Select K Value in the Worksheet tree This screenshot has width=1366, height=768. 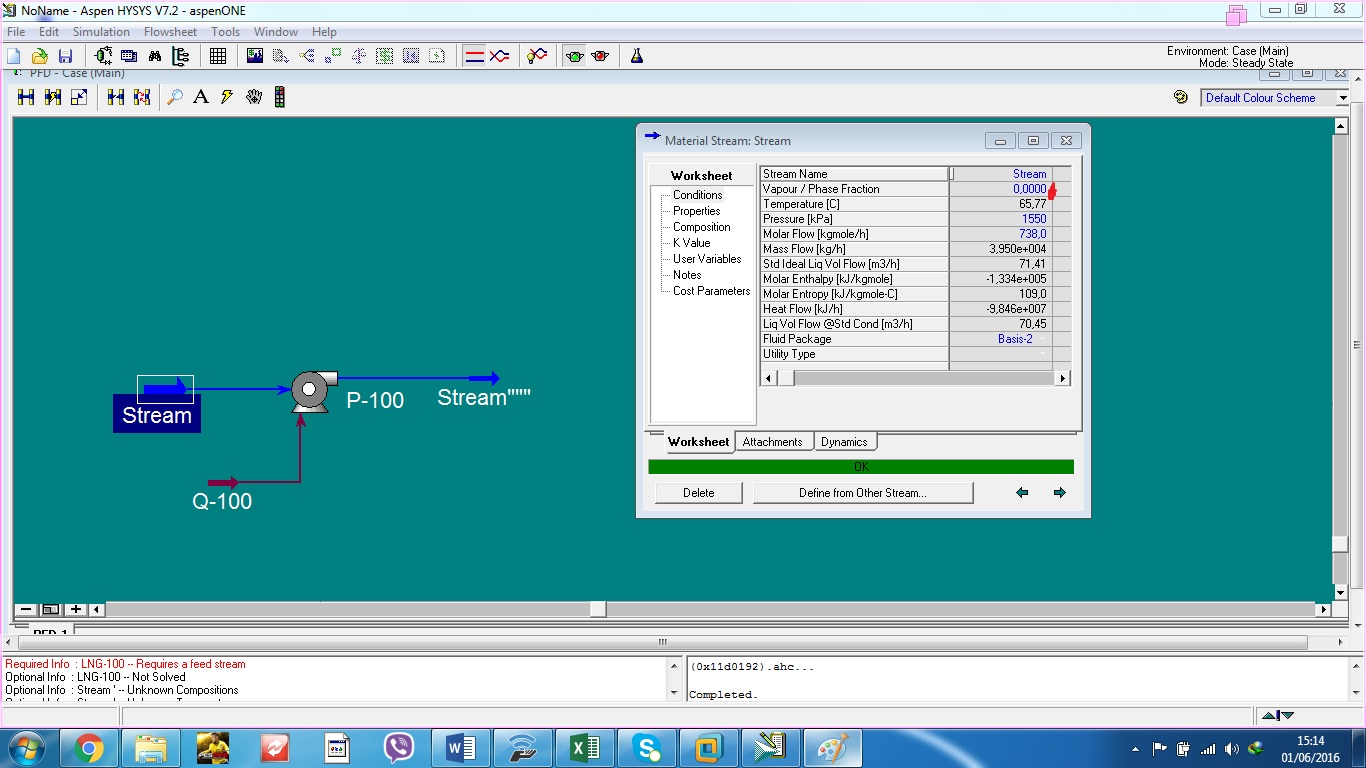691,243
